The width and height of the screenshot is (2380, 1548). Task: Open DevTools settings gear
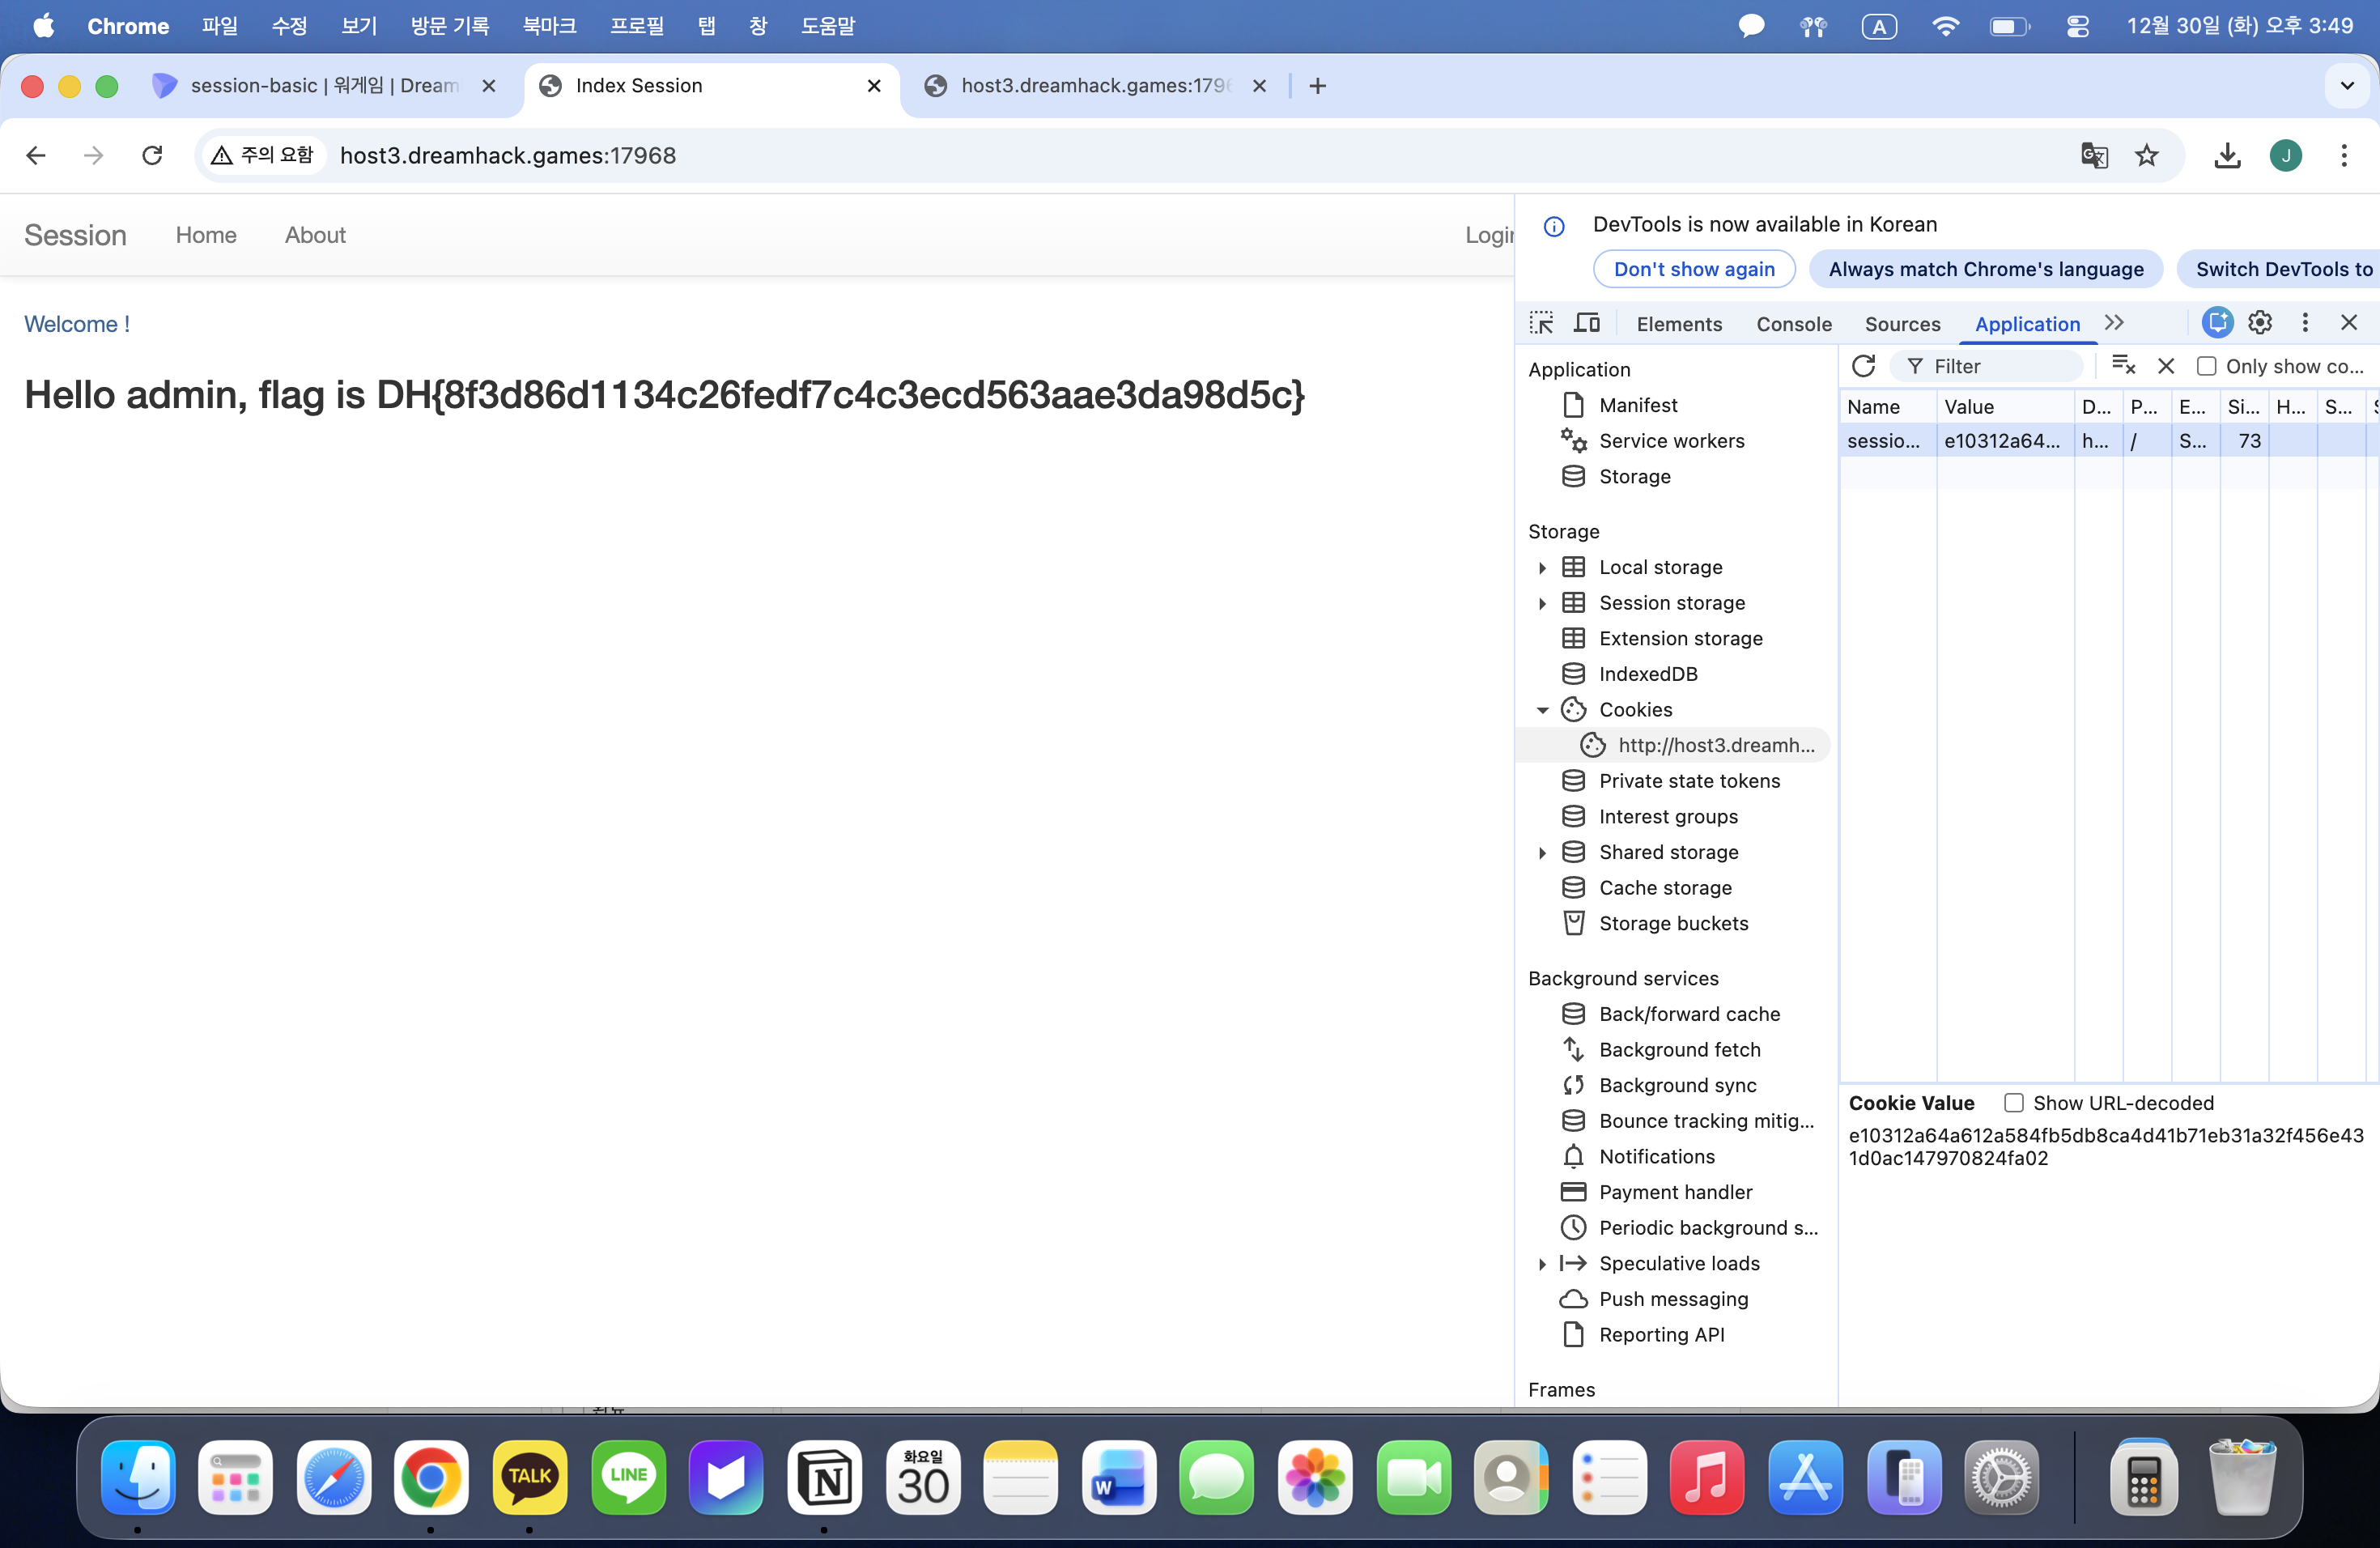point(2260,322)
